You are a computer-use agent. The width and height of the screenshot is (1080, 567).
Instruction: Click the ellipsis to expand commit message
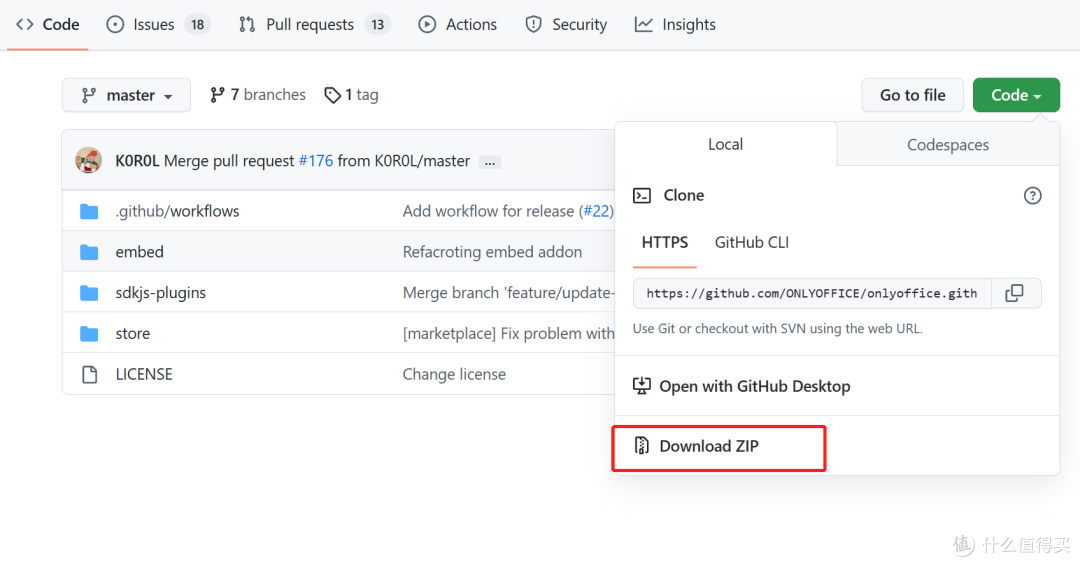point(489,161)
